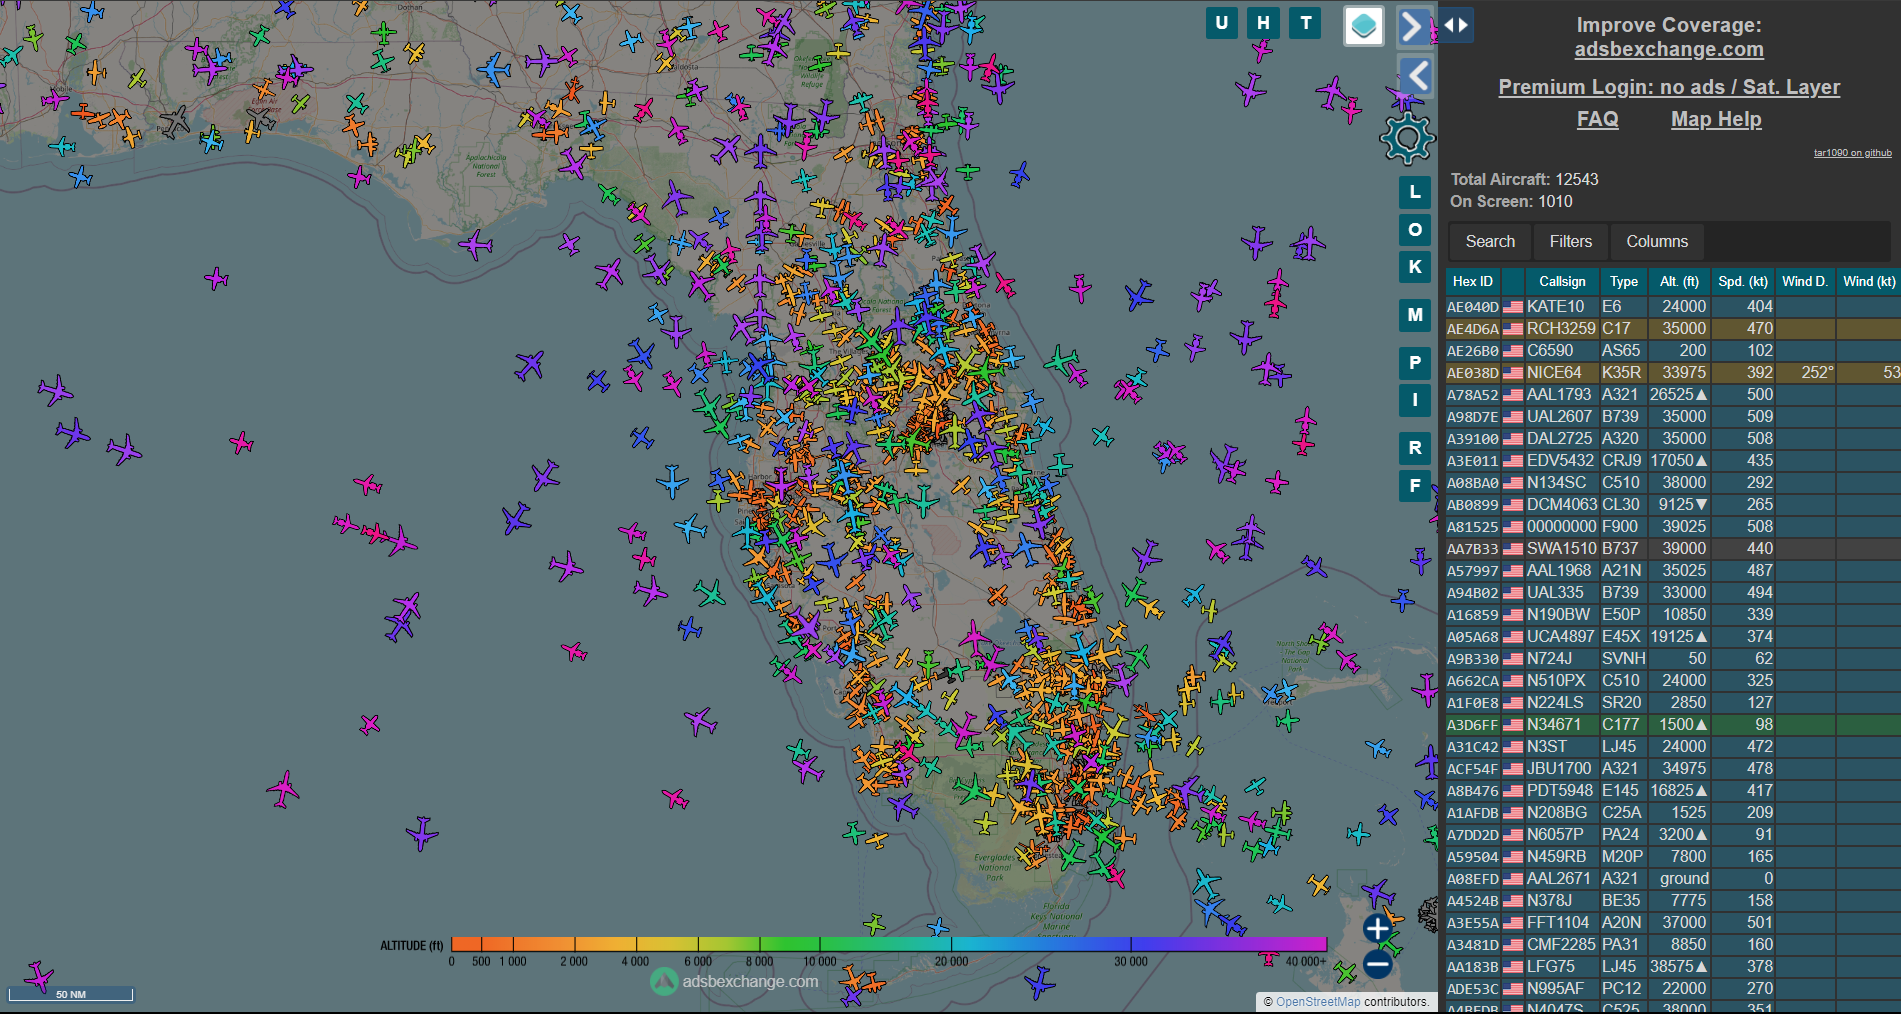Select the JBU1700 A321 row
Image resolution: width=1901 pixels, height=1014 pixels.
1672,769
